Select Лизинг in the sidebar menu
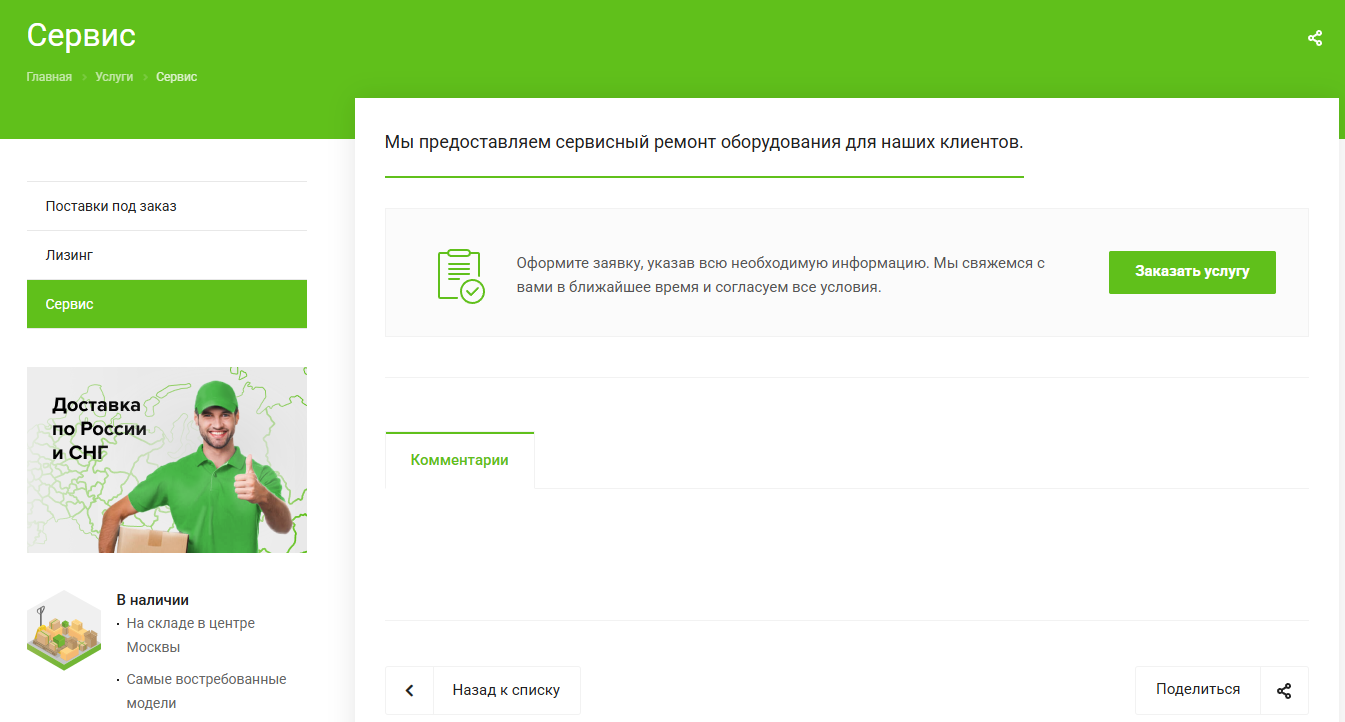Image resolution: width=1345 pixels, height=722 pixels. 69,255
